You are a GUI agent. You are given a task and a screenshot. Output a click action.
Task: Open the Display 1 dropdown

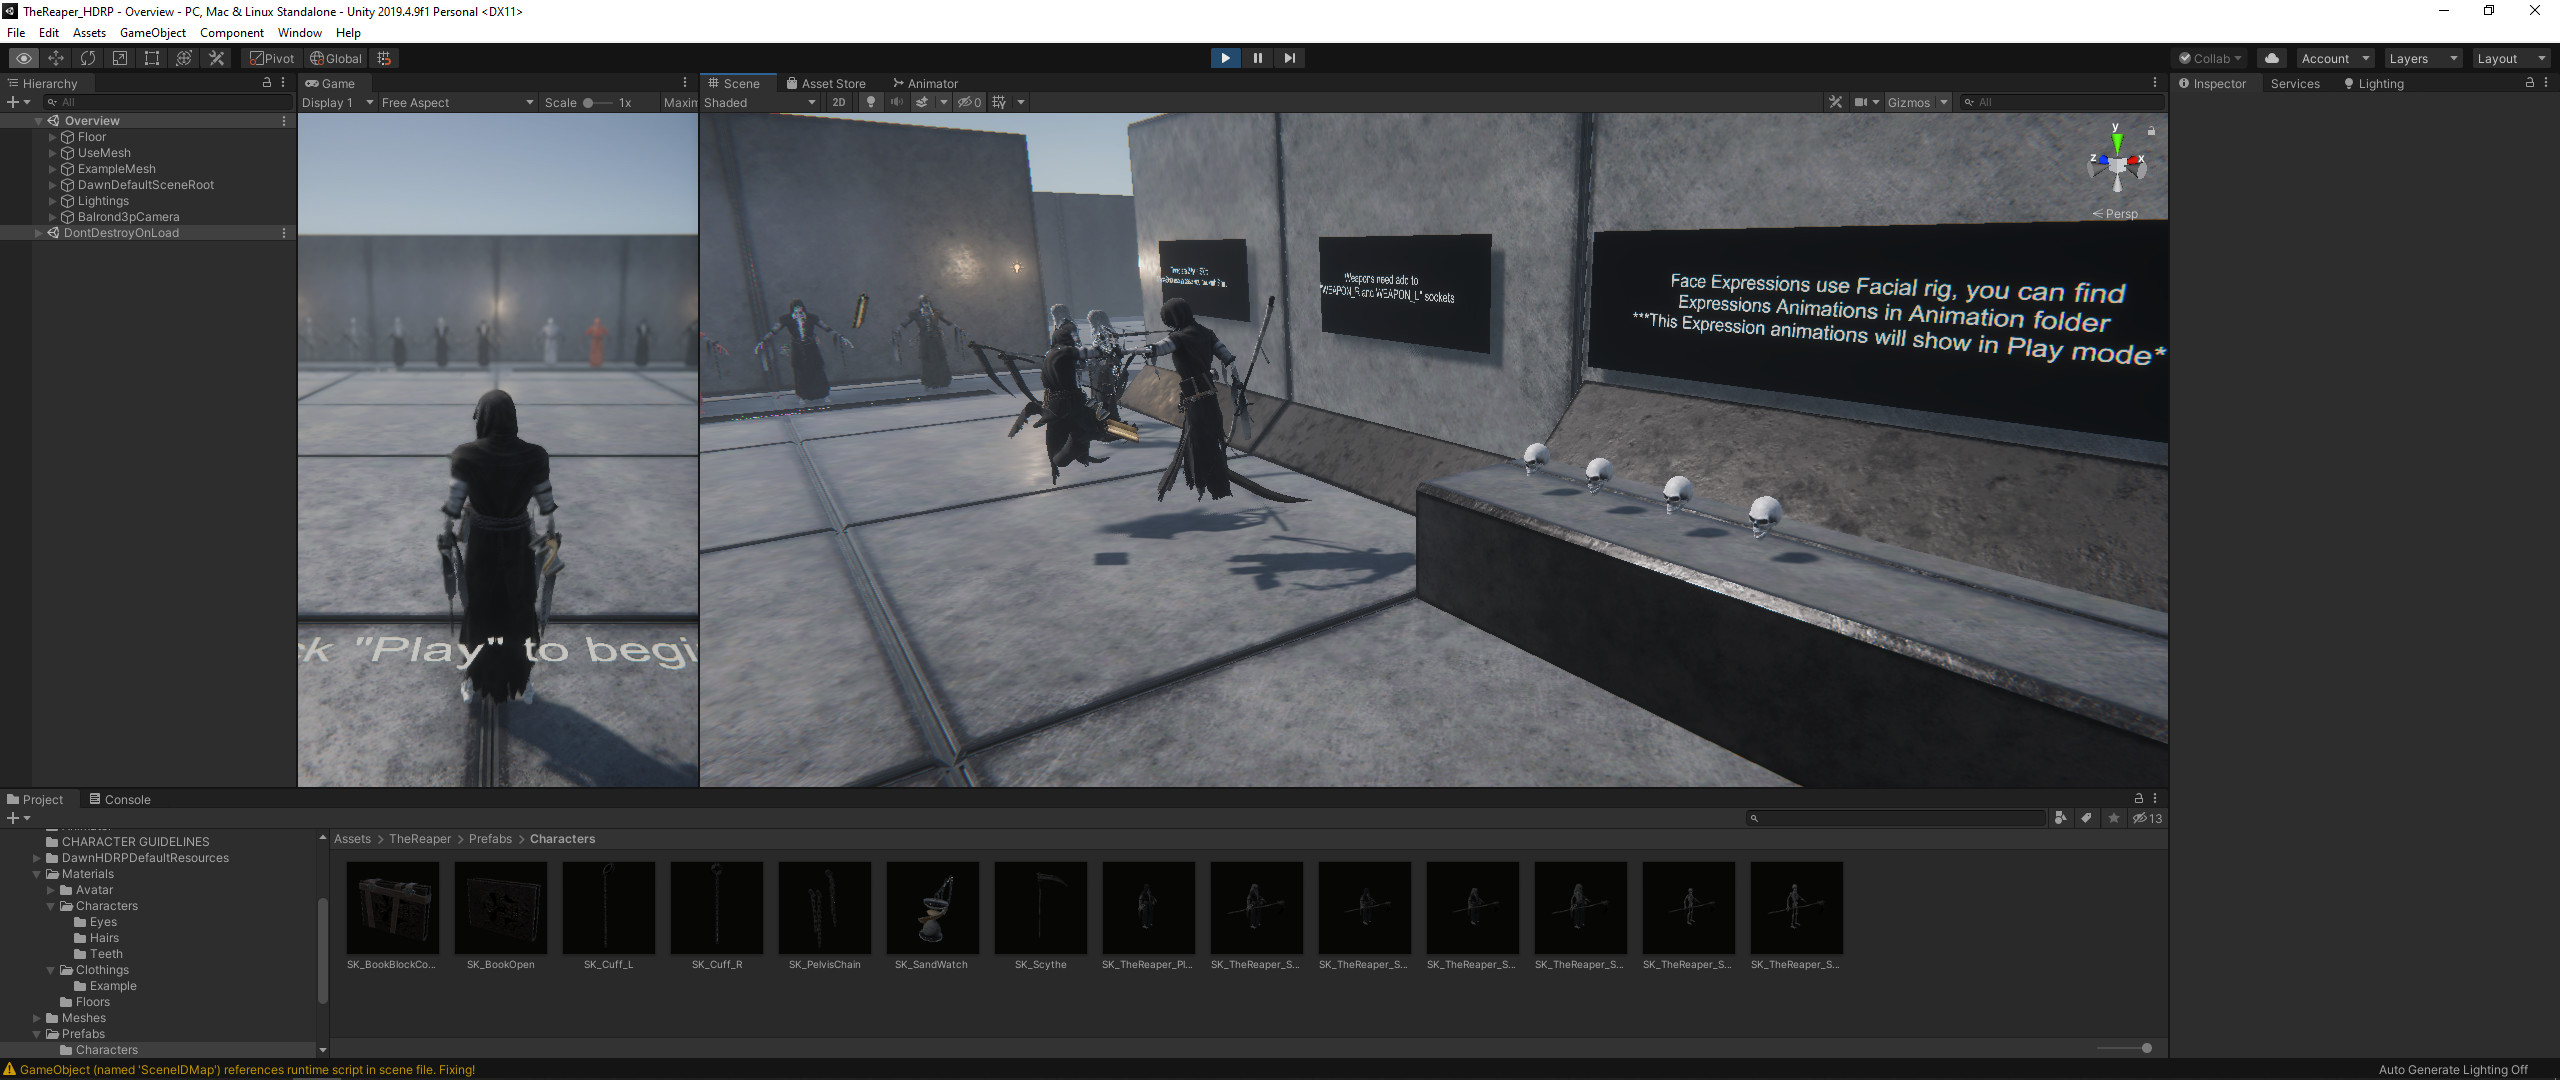[x=337, y=102]
